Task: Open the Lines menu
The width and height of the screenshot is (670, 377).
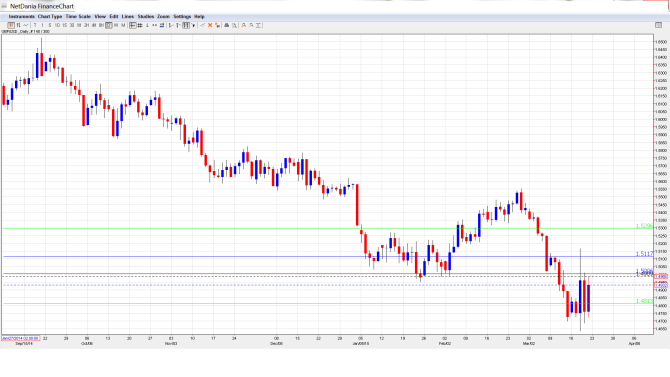Action: [x=128, y=17]
